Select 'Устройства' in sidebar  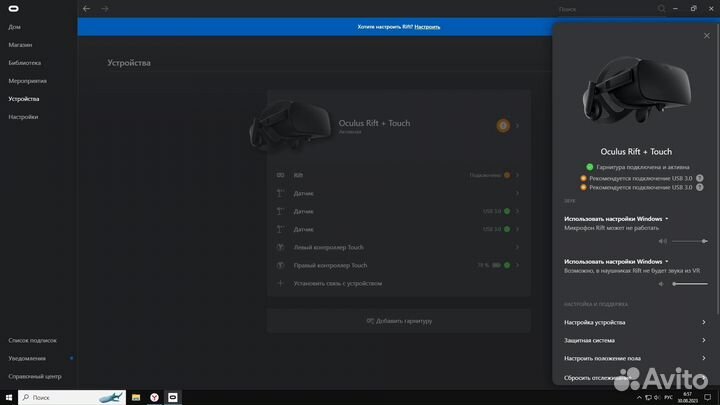tap(24, 99)
